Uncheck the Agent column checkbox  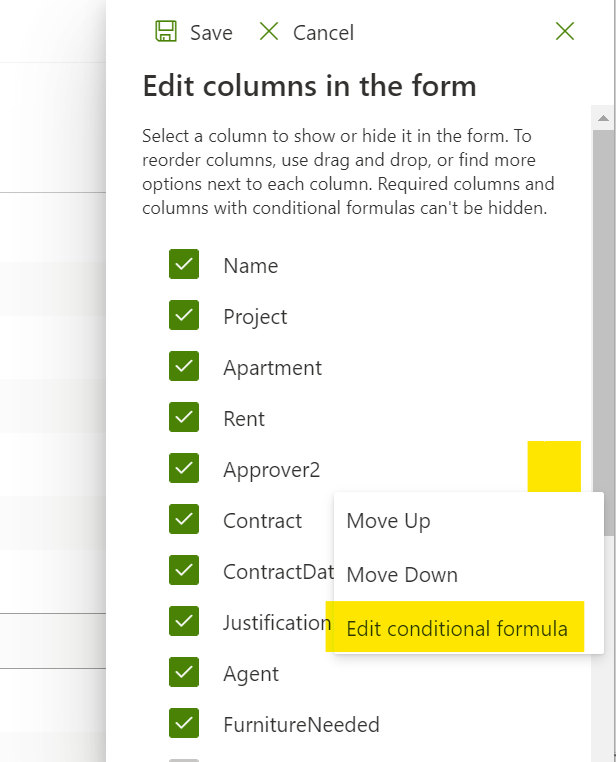(x=184, y=673)
